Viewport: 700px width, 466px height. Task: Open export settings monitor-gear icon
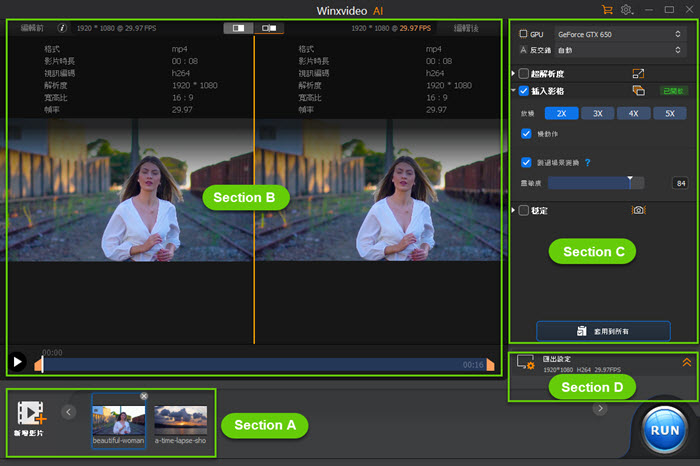(x=525, y=362)
